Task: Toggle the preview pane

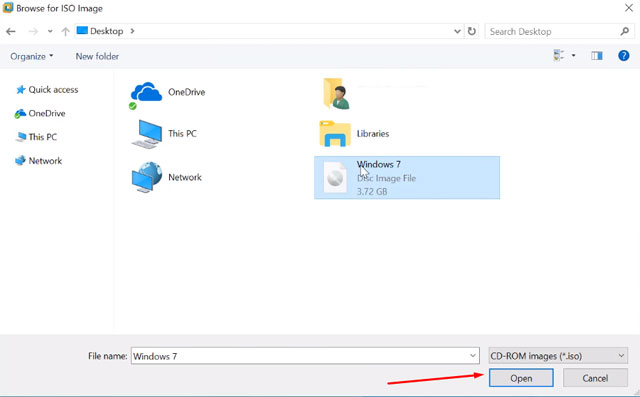Action: click(597, 55)
